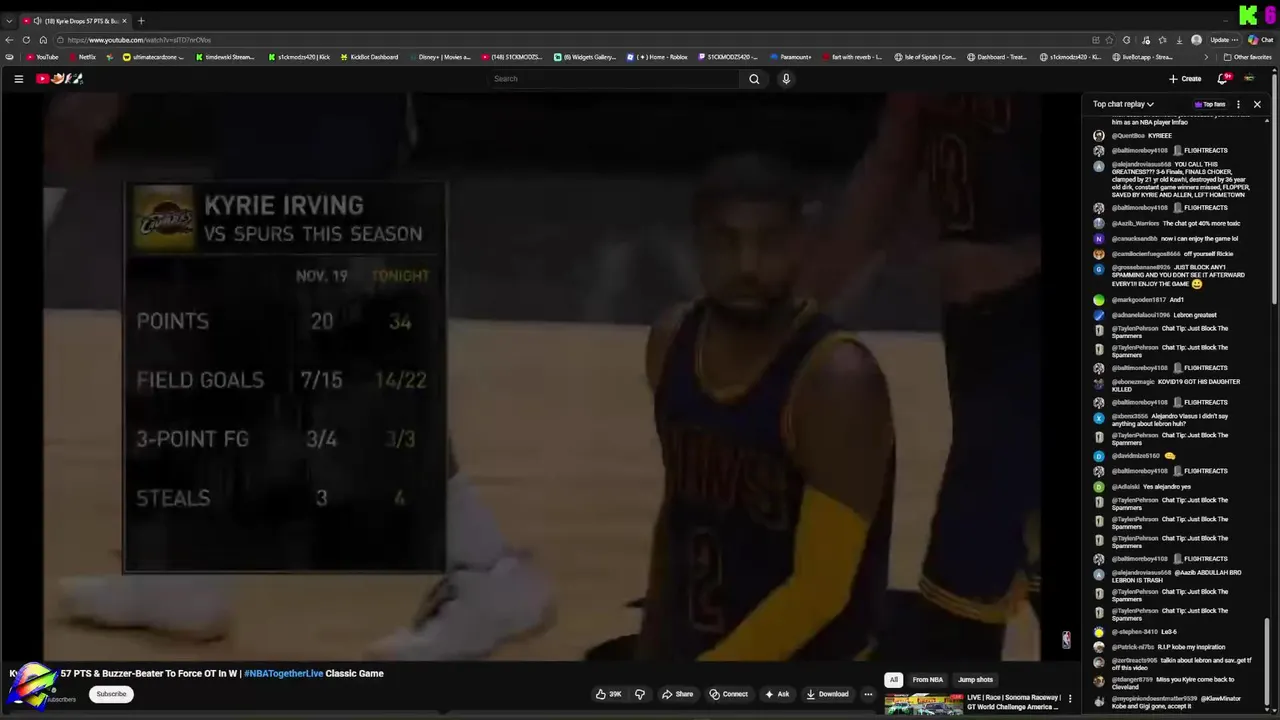1280x720 pixels.
Task: Open Sonoma Raceway live video thumbnail
Action: coord(923,704)
